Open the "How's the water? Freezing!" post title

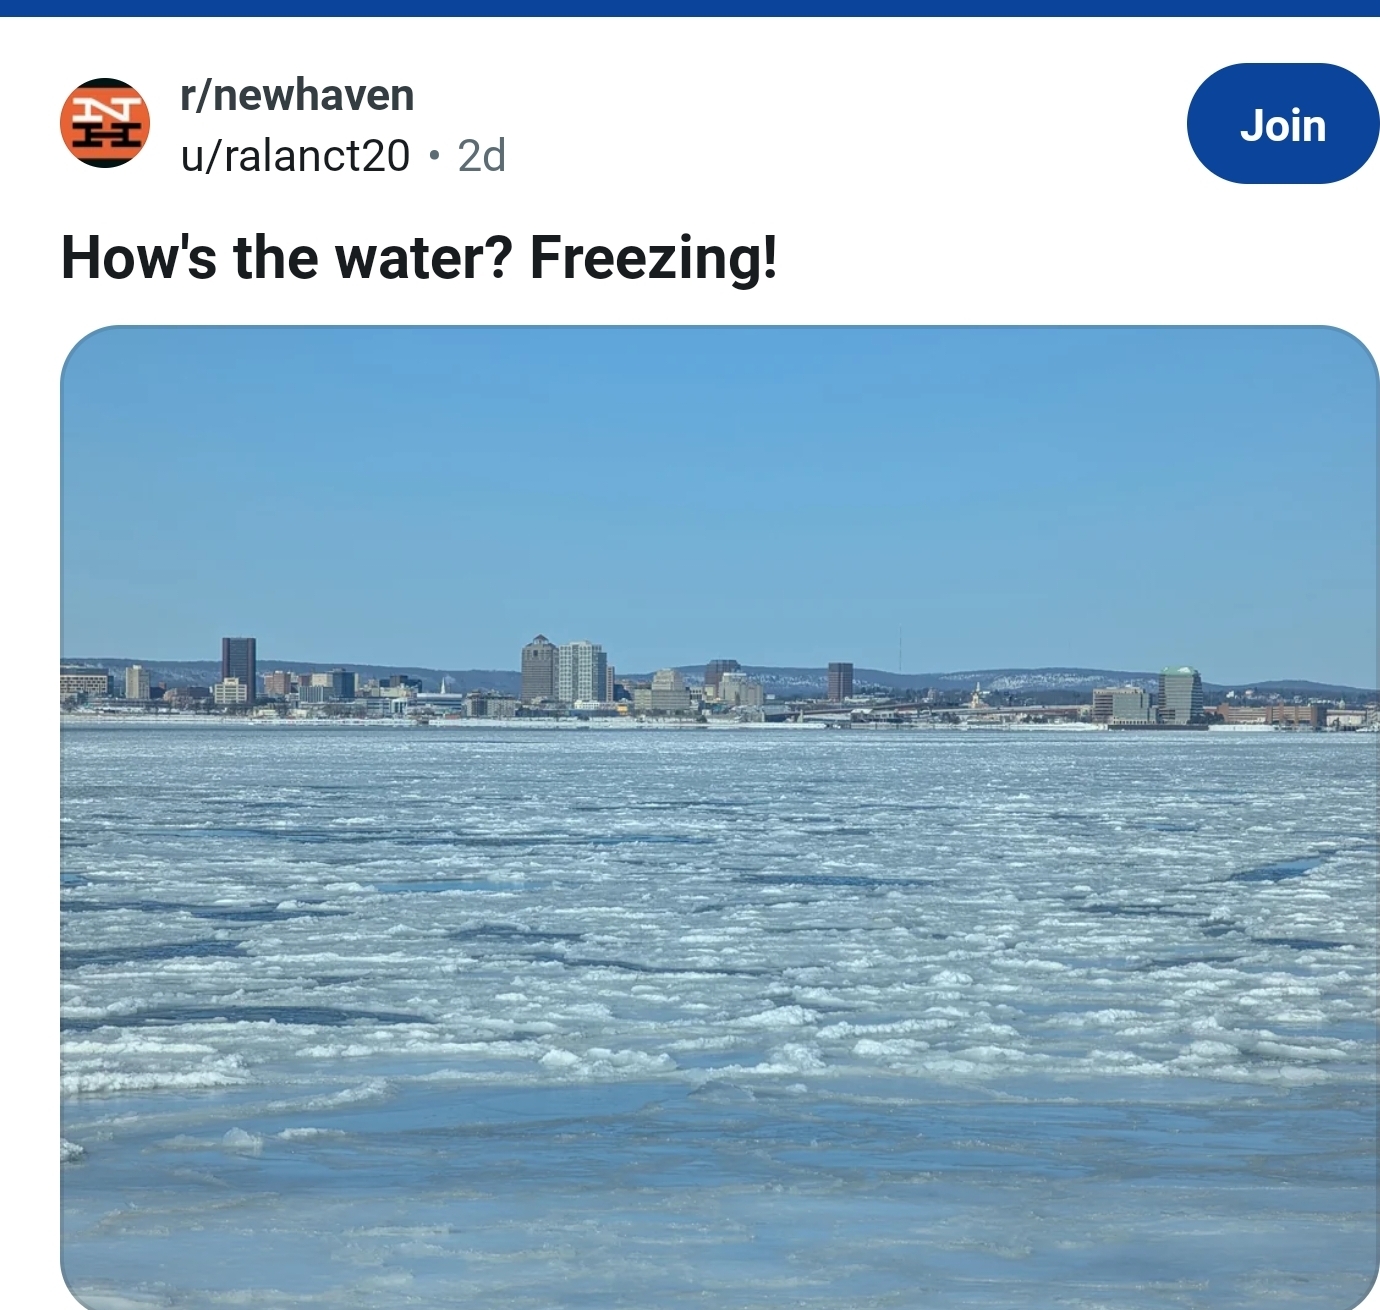coord(419,257)
